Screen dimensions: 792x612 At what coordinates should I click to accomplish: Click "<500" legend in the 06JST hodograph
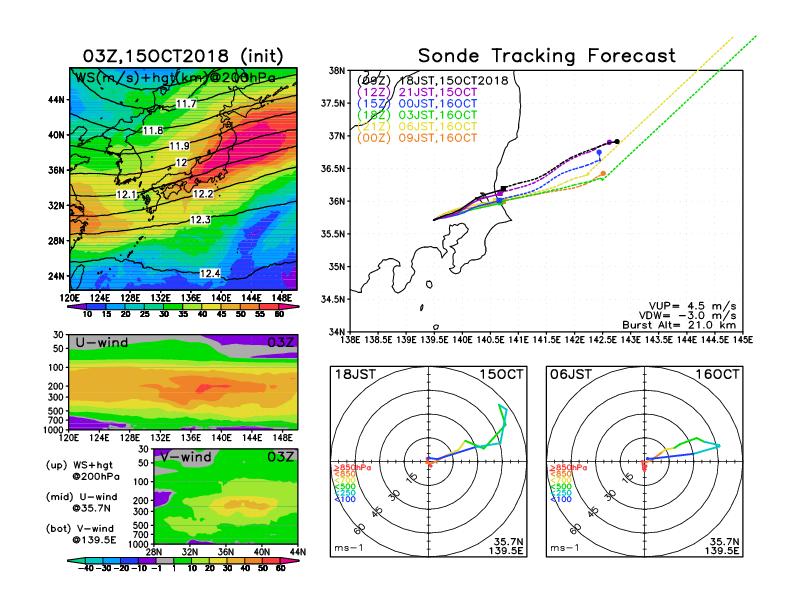coord(561,487)
